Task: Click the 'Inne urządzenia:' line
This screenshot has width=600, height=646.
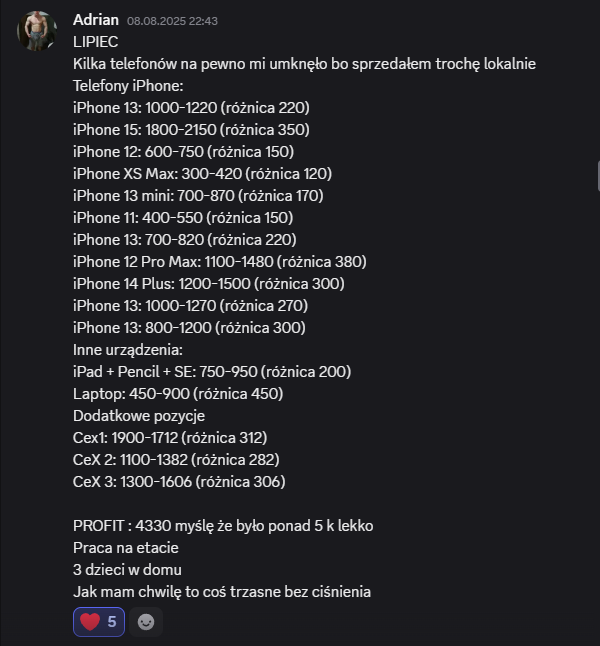Action: point(128,350)
